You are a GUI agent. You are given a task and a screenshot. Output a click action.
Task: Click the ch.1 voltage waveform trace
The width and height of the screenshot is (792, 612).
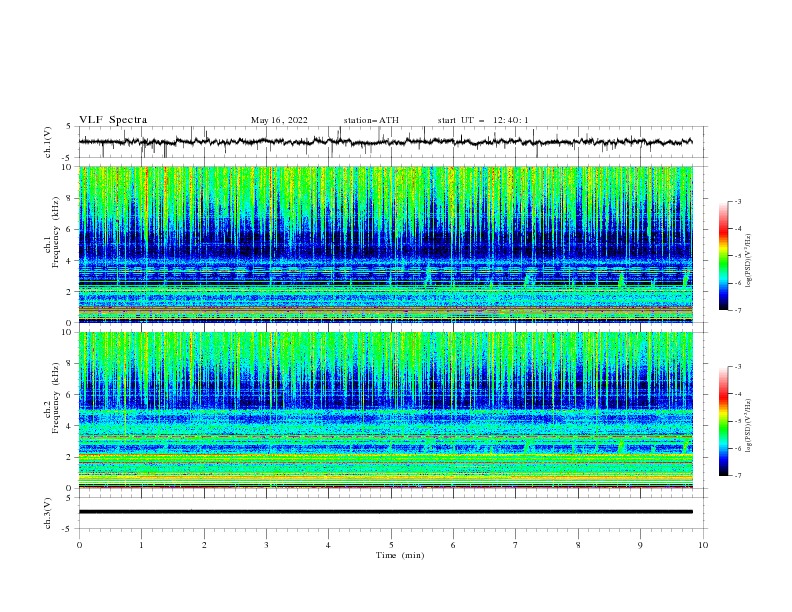385,142
